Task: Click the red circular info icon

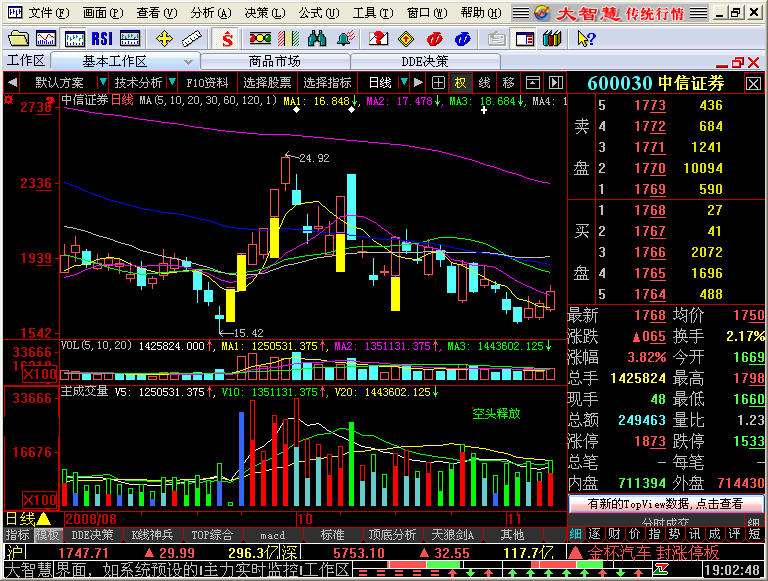Action: coord(434,39)
